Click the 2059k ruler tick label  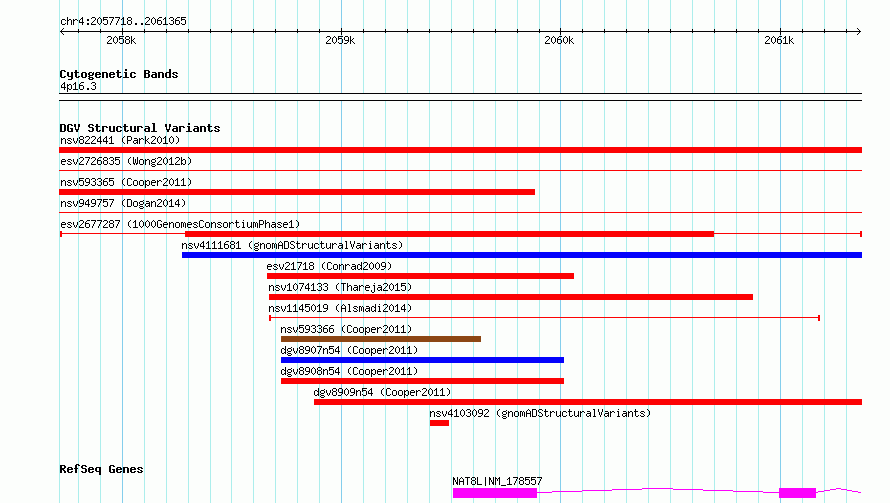click(340, 40)
